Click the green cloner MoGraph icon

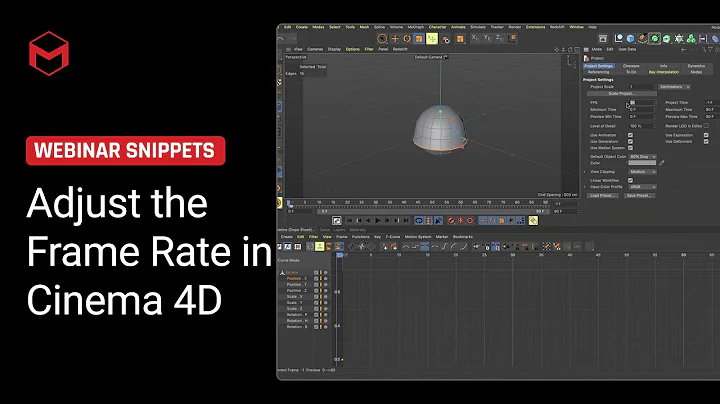(x=691, y=39)
